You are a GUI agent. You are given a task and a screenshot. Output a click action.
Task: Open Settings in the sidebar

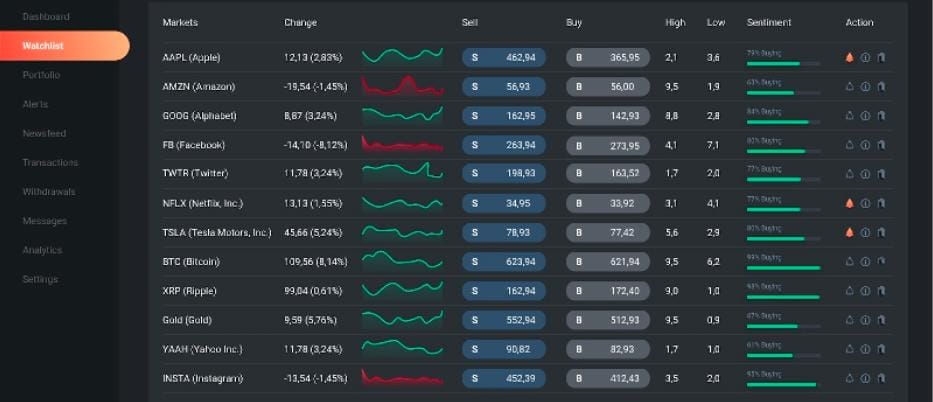(40, 279)
